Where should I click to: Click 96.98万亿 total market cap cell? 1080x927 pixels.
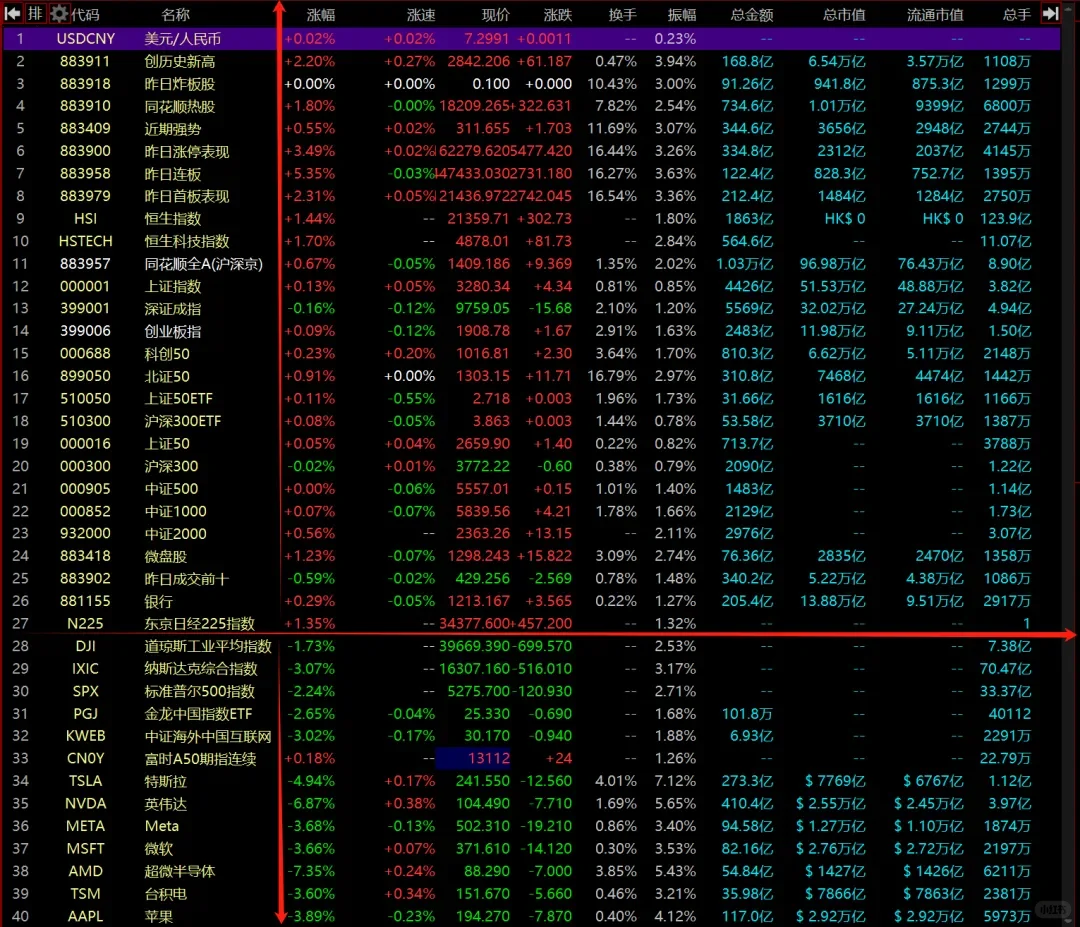click(832, 264)
